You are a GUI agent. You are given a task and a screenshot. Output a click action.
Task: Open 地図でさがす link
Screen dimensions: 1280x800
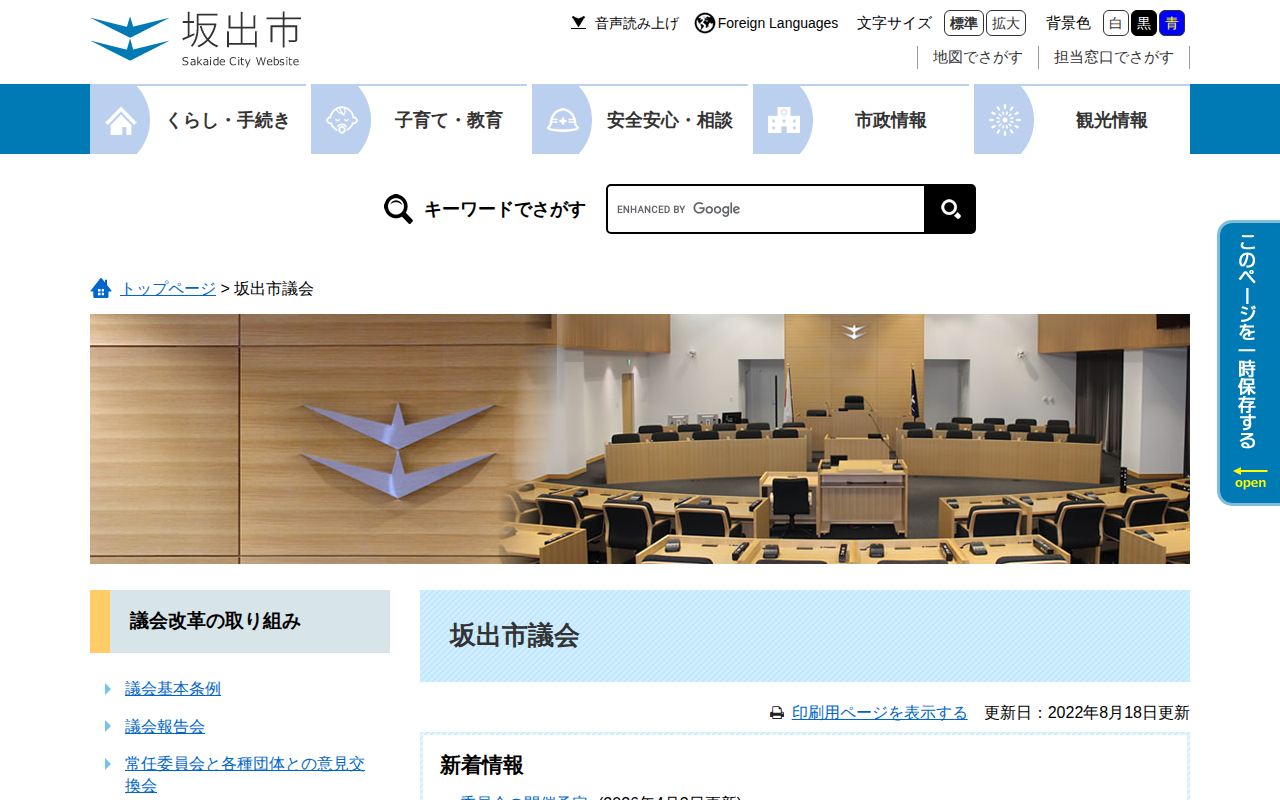point(978,57)
